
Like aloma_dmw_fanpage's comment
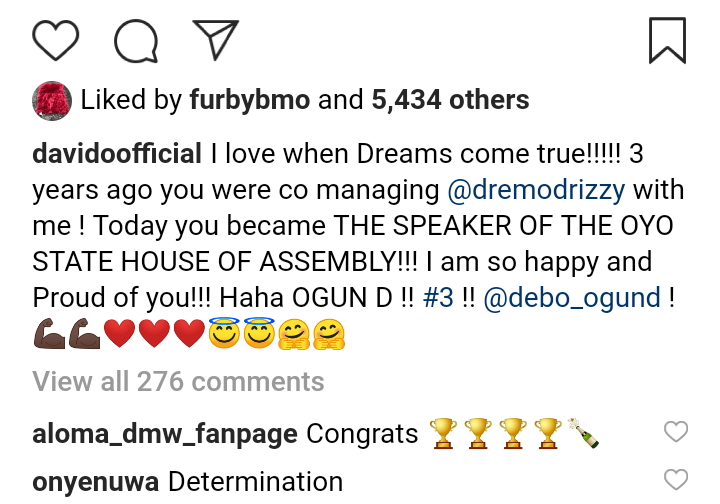point(677,432)
